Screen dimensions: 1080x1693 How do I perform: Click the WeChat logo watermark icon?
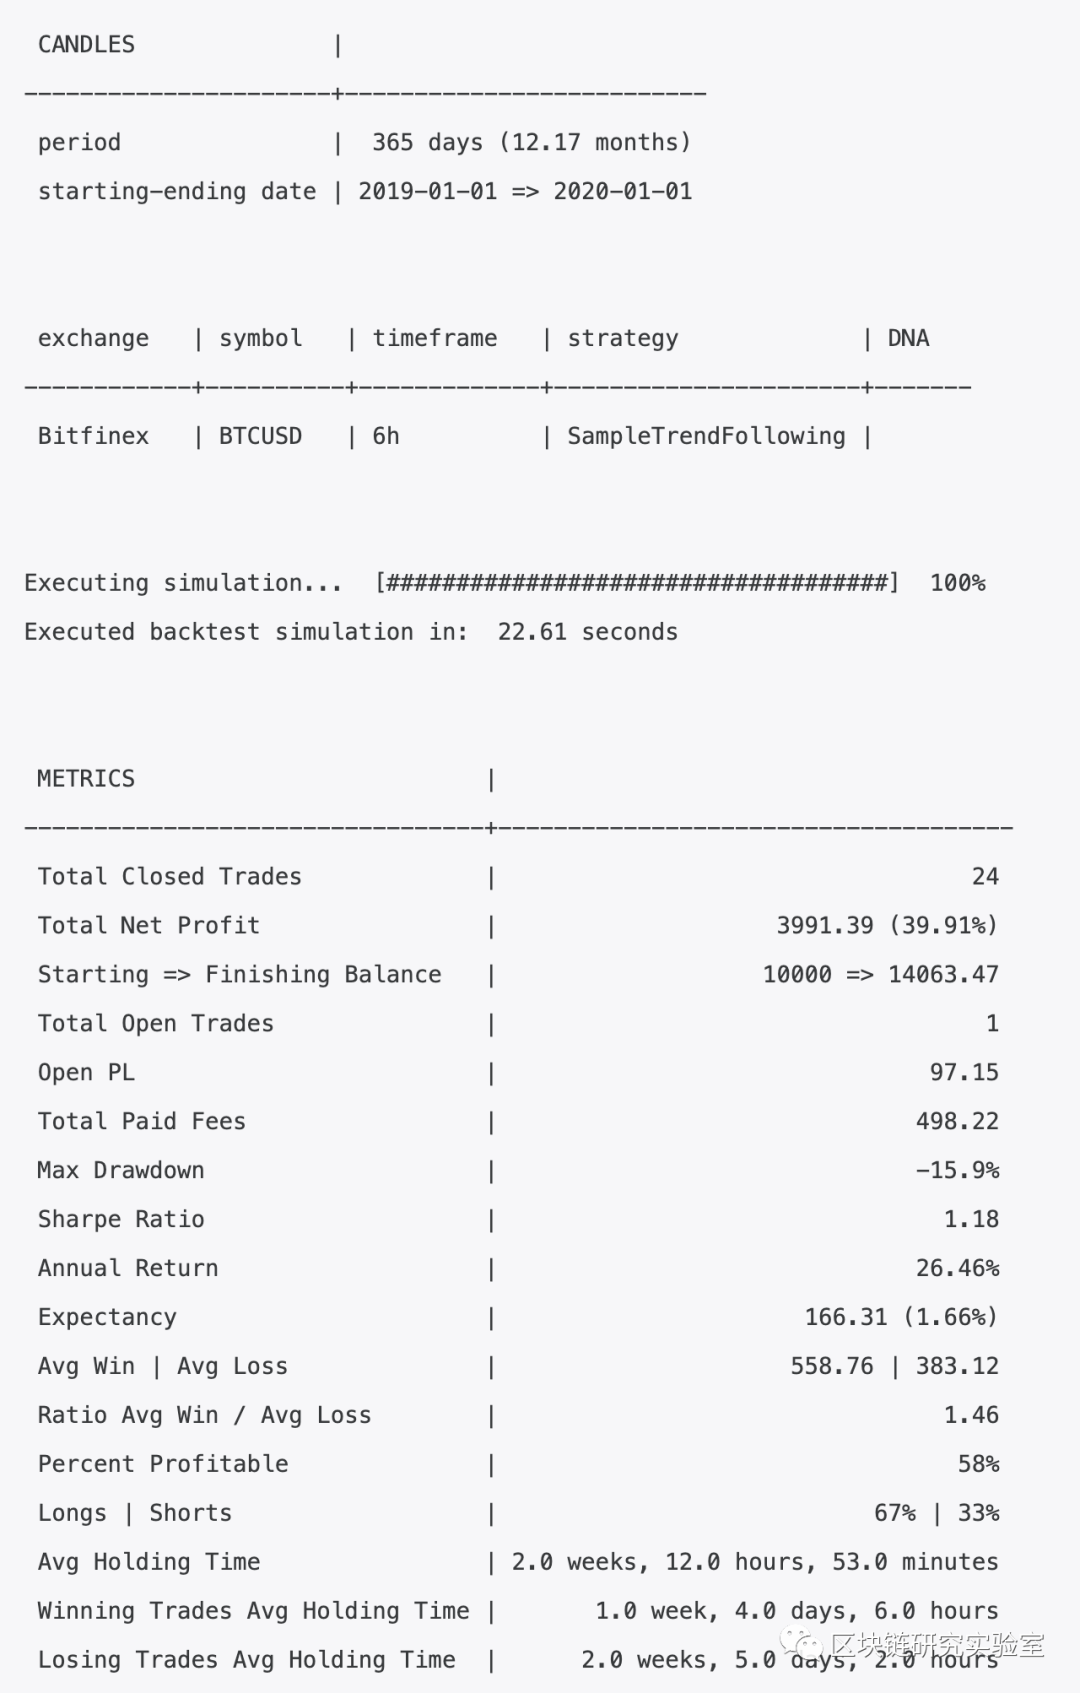[x=801, y=1643]
